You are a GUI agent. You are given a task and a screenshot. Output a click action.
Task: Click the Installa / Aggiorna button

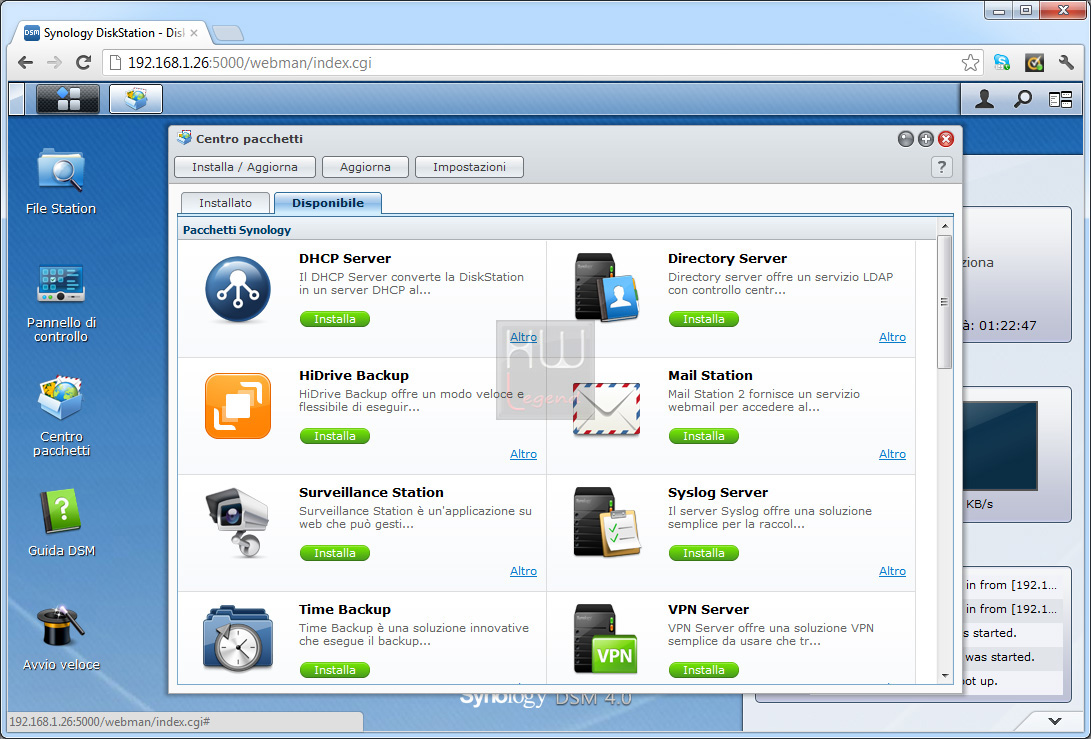[244, 167]
